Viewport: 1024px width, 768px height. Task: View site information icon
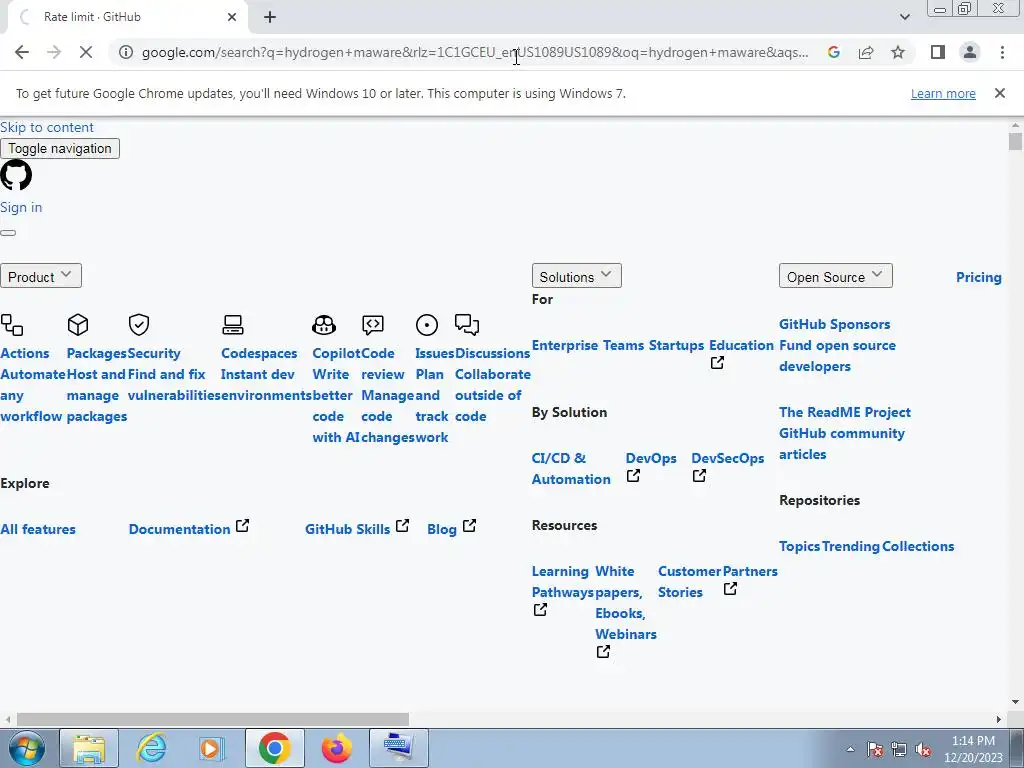click(x=126, y=52)
